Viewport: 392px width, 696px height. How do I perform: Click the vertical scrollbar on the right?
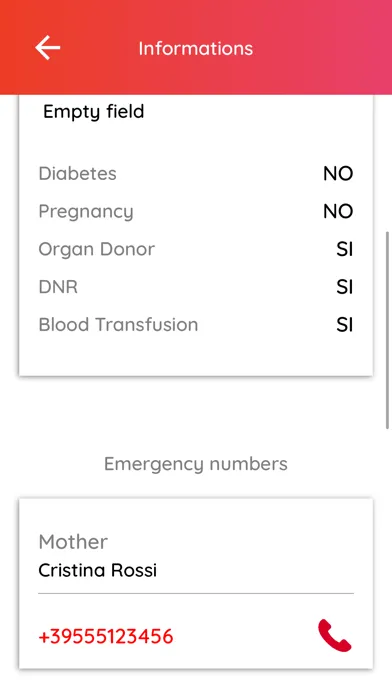(388, 330)
